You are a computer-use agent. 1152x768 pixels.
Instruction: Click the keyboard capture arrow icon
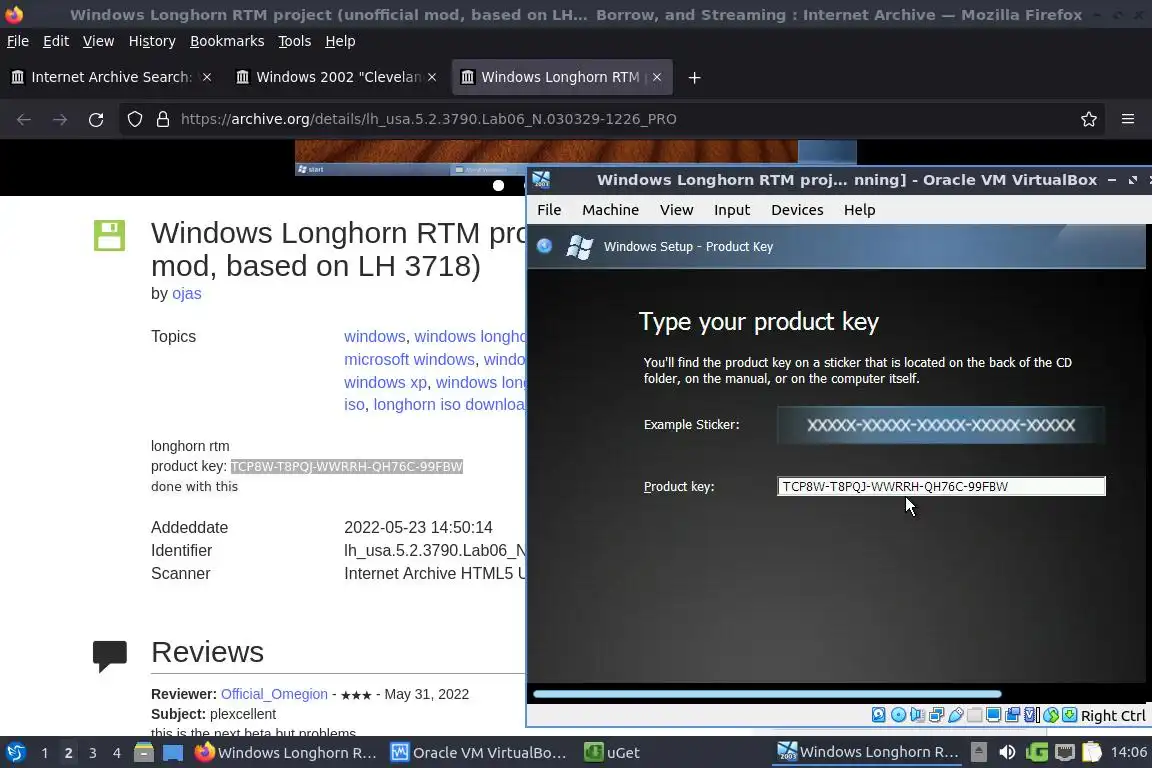[1070, 715]
